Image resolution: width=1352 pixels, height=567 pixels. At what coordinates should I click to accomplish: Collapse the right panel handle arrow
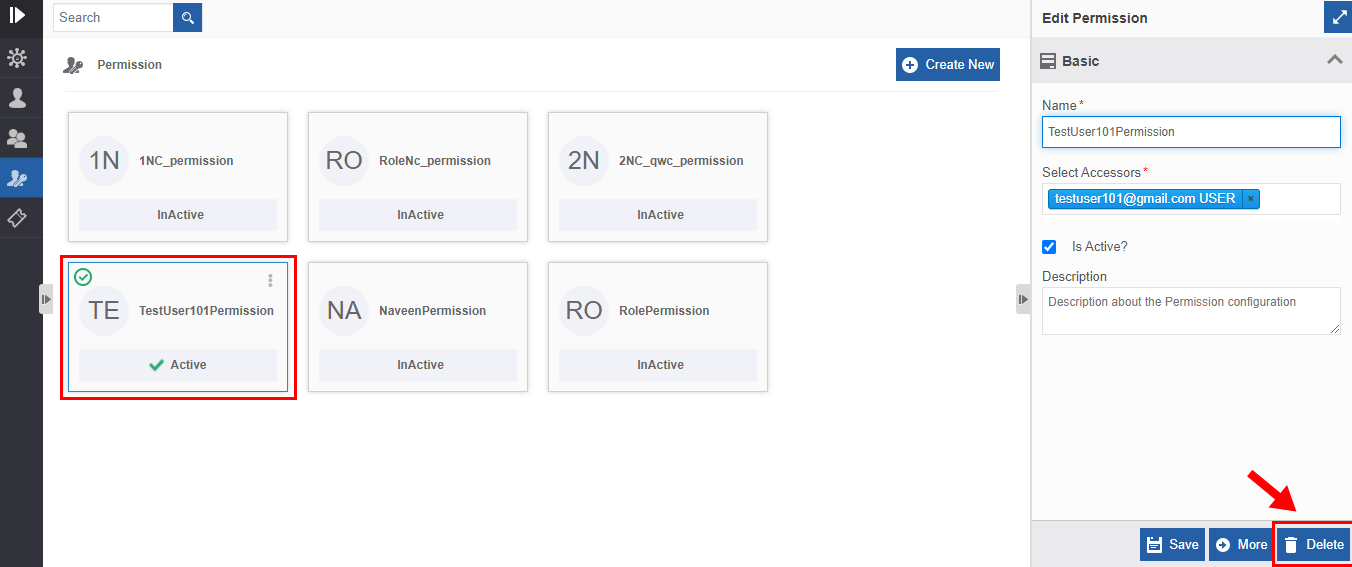coord(1023,299)
